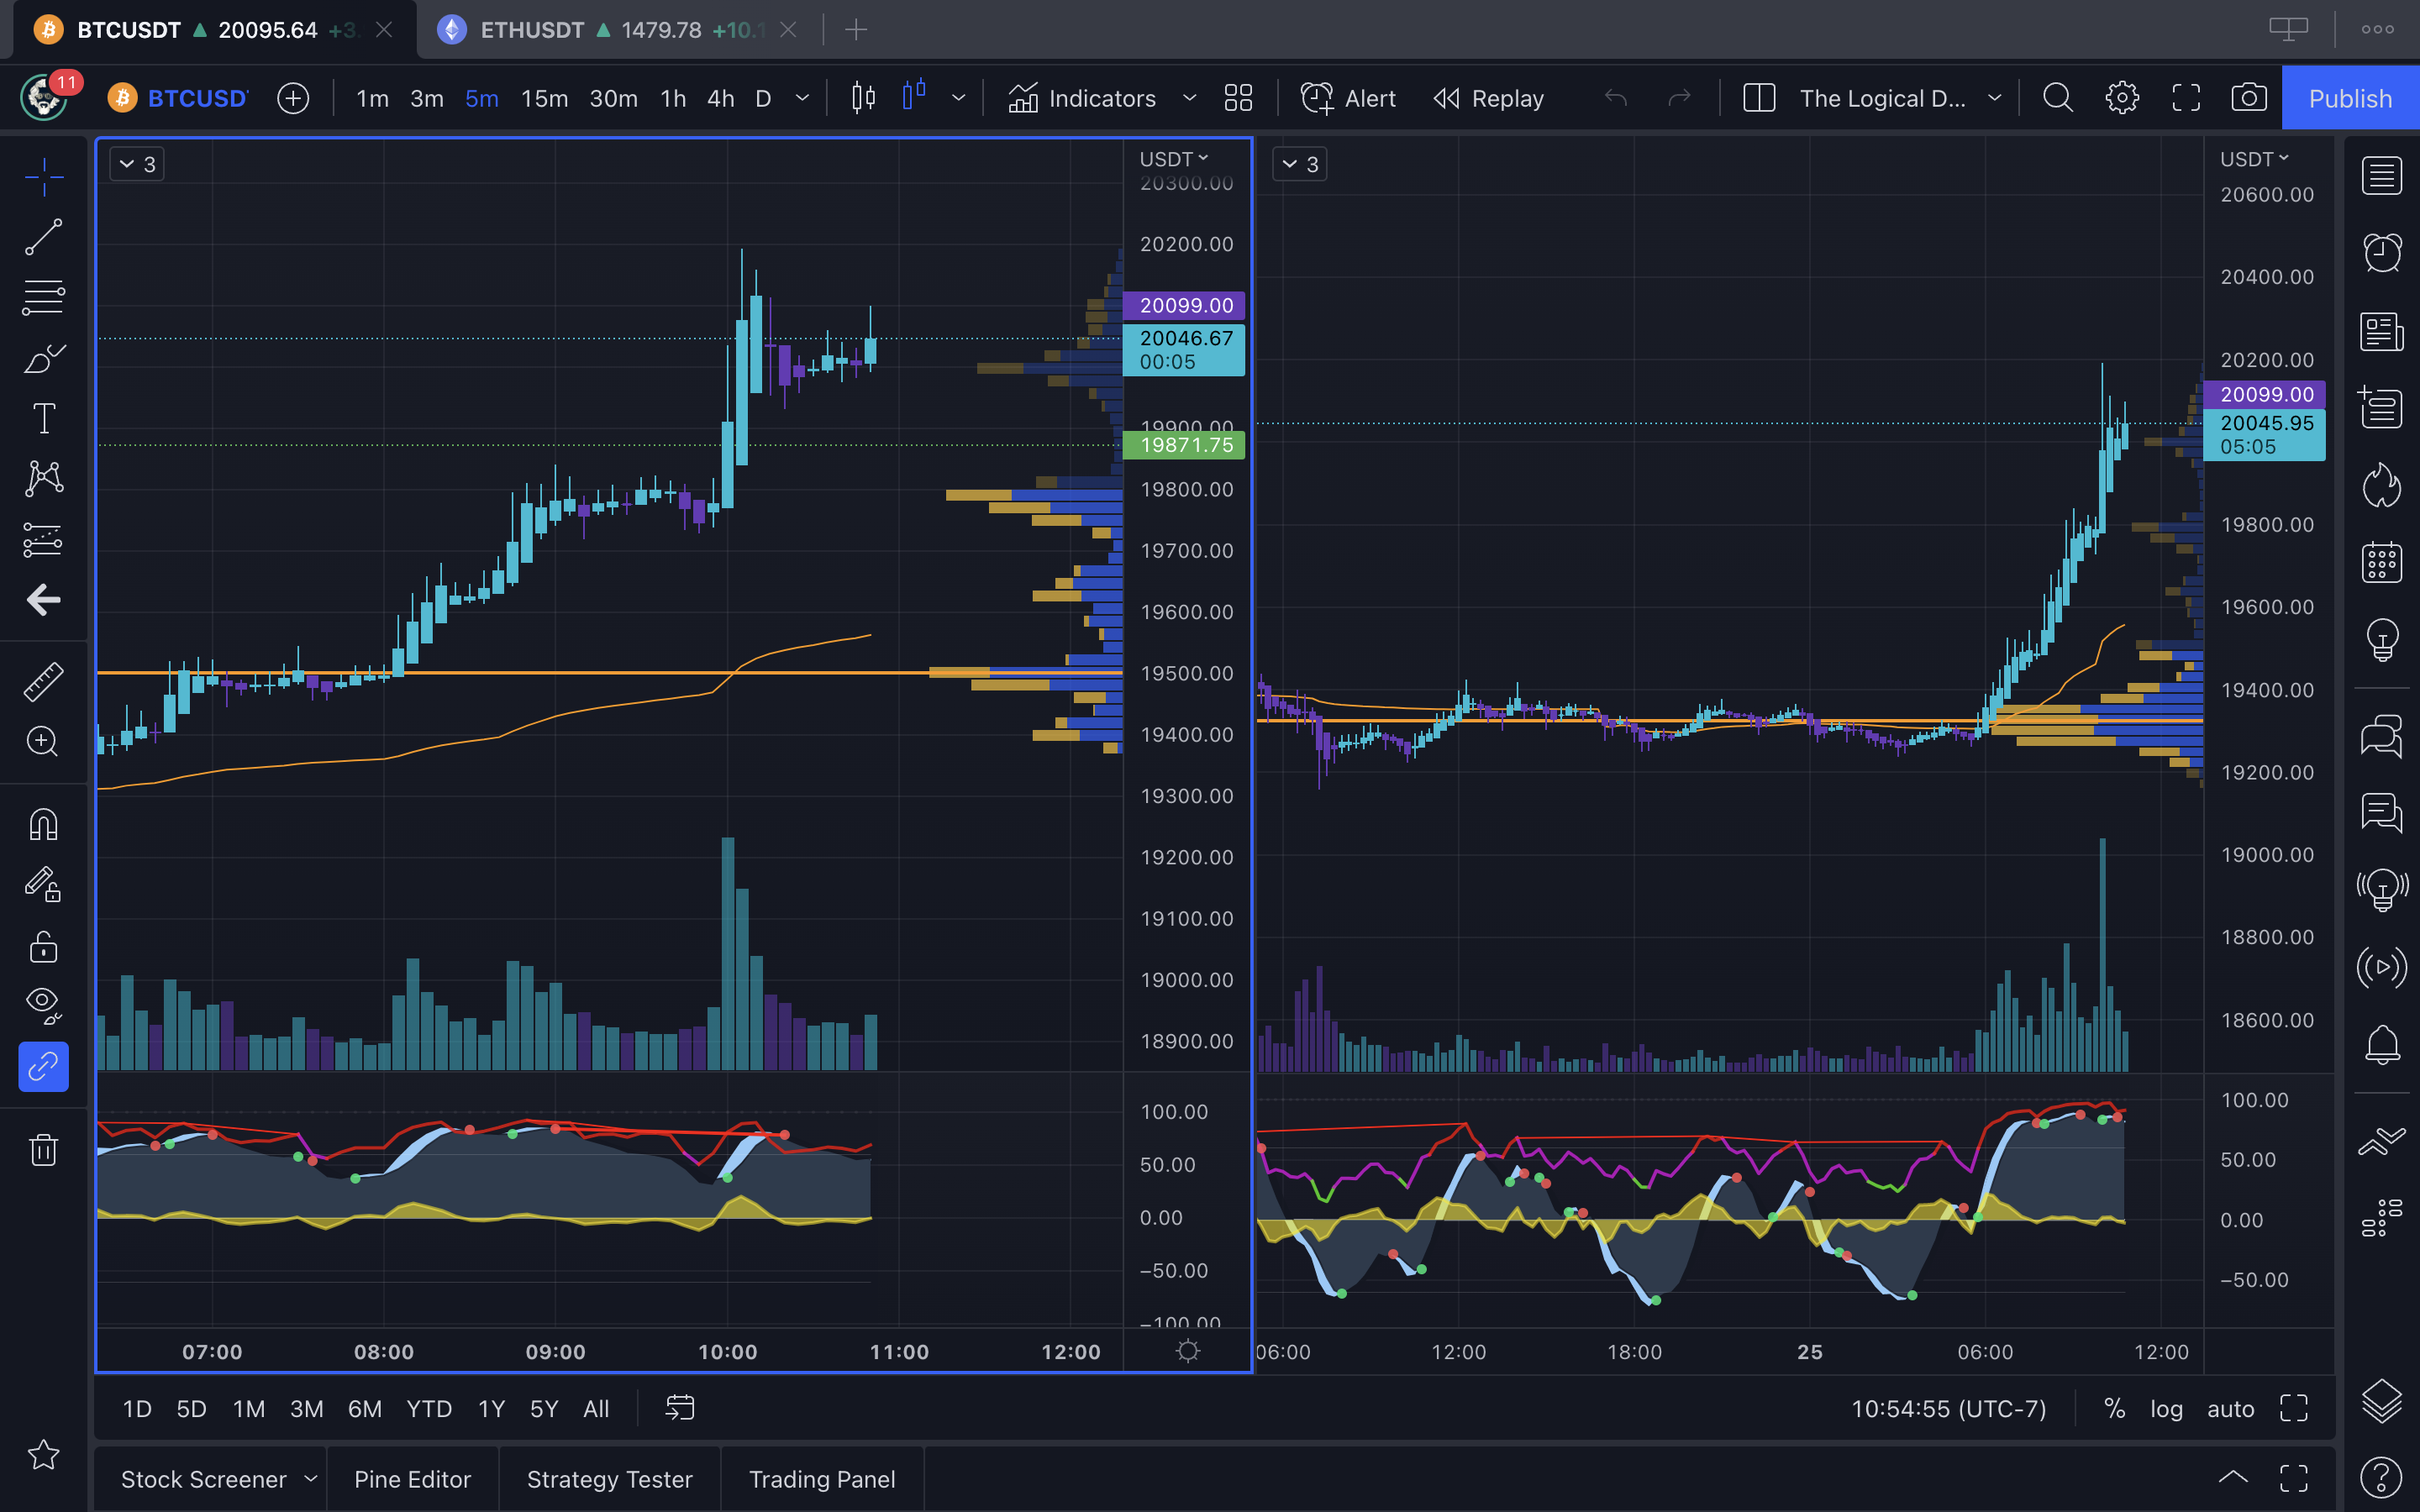Open the public chats panel
The height and width of the screenshot is (1512, 2420).
coord(2382,737)
